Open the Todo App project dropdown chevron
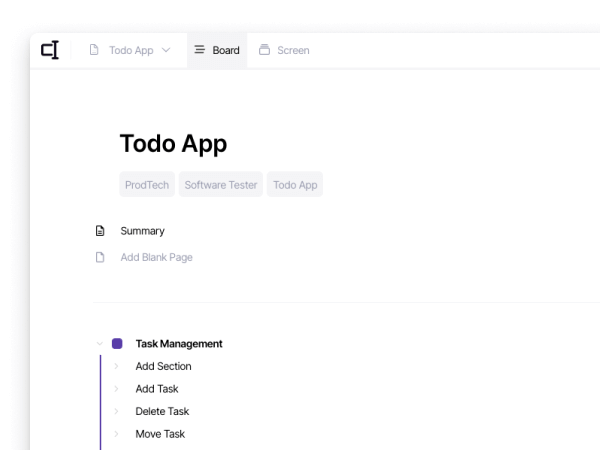600x450 pixels. pos(166,50)
